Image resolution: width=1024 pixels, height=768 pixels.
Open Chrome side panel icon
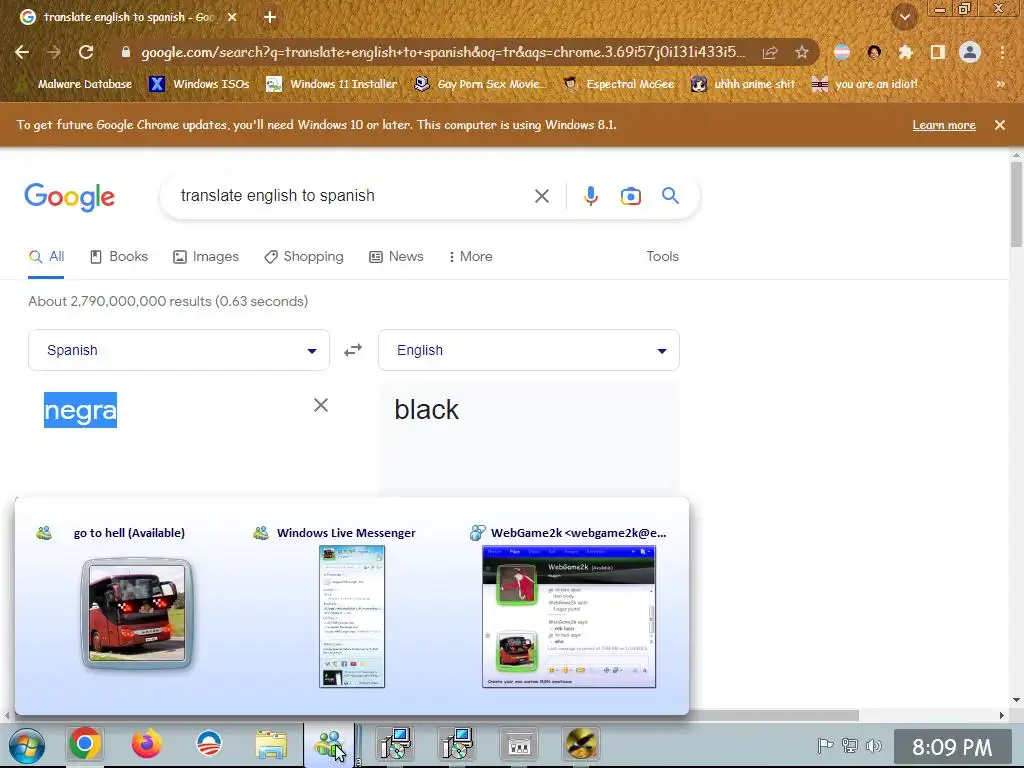click(938, 52)
